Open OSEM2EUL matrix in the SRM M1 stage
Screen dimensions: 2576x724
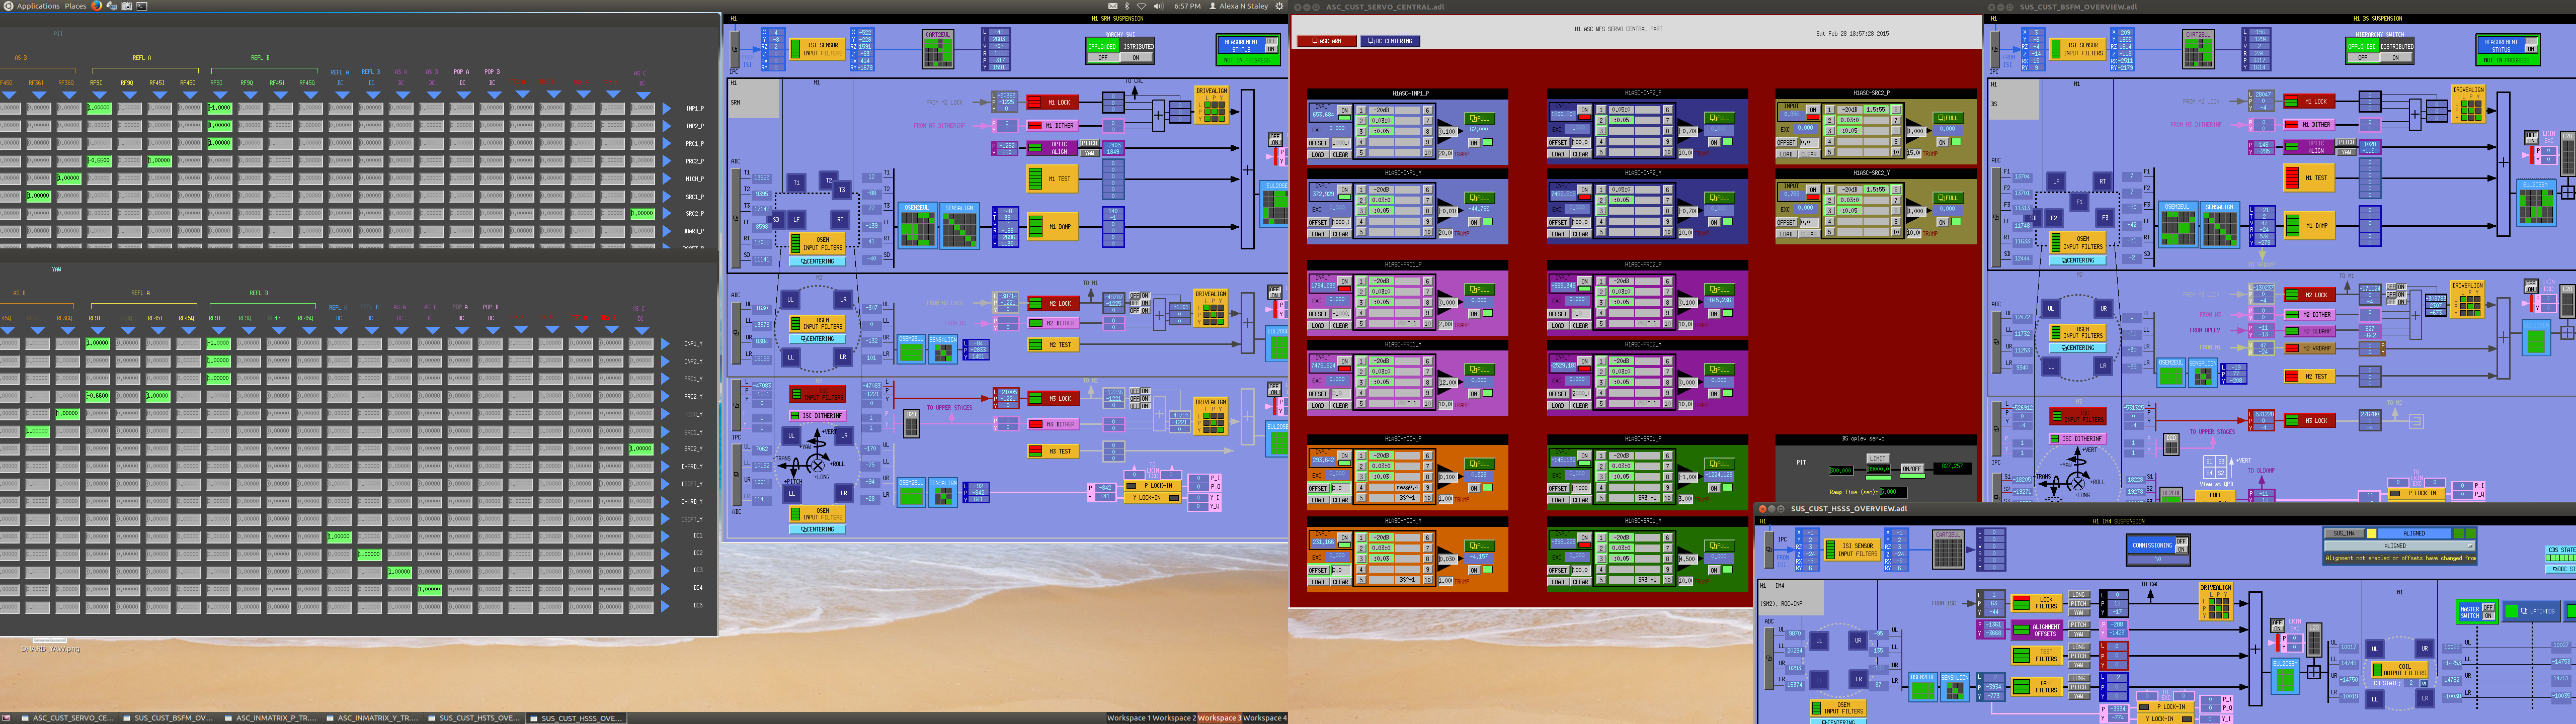click(917, 226)
